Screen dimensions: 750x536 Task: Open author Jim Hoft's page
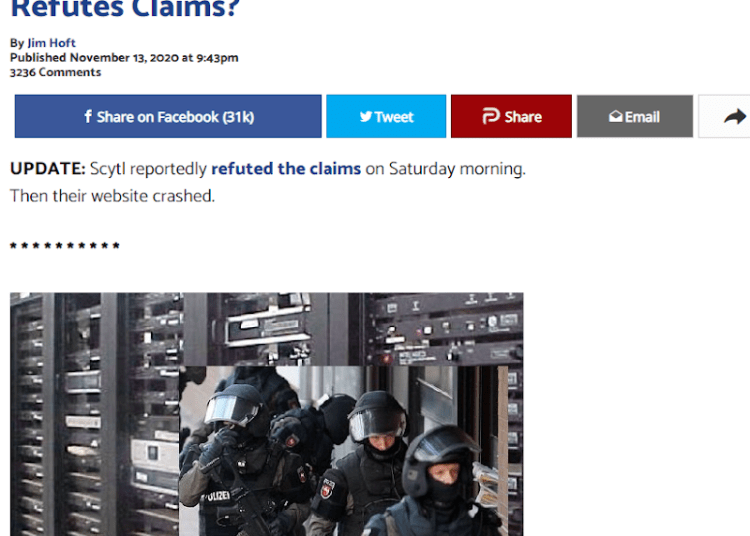[51, 43]
